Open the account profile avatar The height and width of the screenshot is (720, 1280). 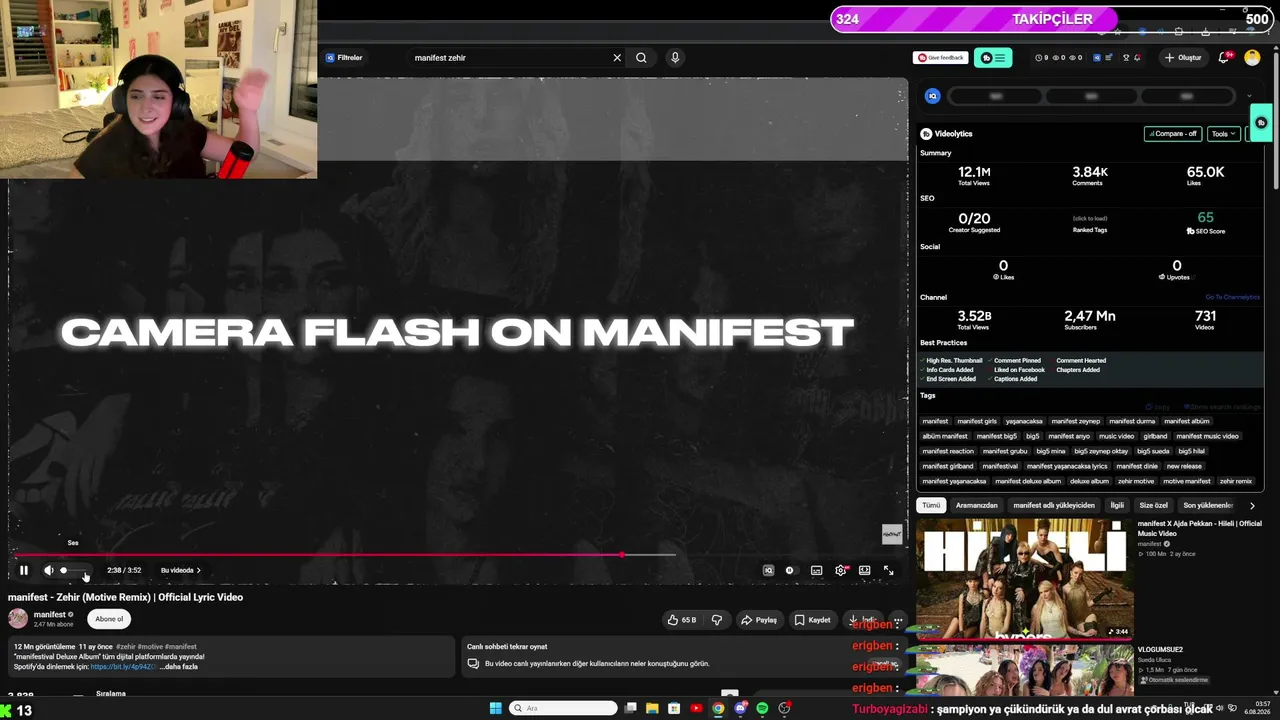[1252, 58]
